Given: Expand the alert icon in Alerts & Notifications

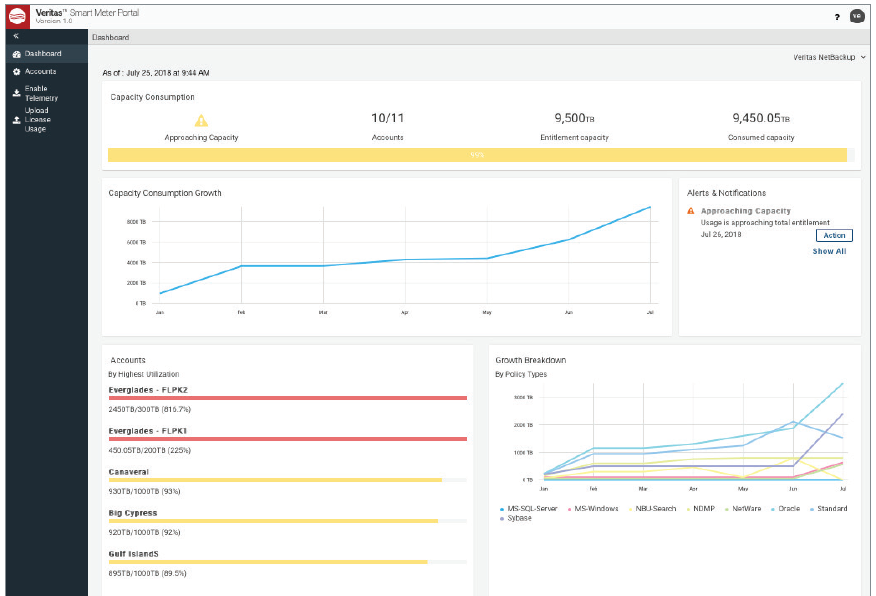Looking at the screenshot, I should click(x=688, y=211).
